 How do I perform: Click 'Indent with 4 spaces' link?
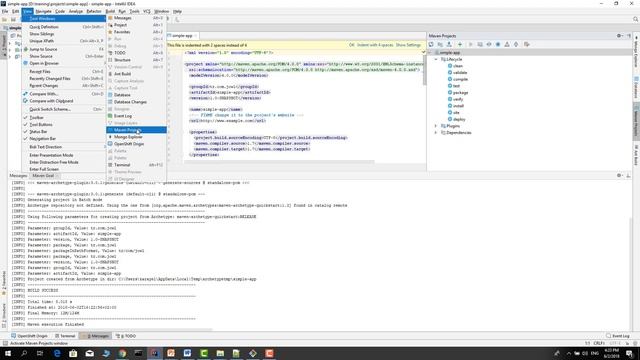(x=375, y=45)
